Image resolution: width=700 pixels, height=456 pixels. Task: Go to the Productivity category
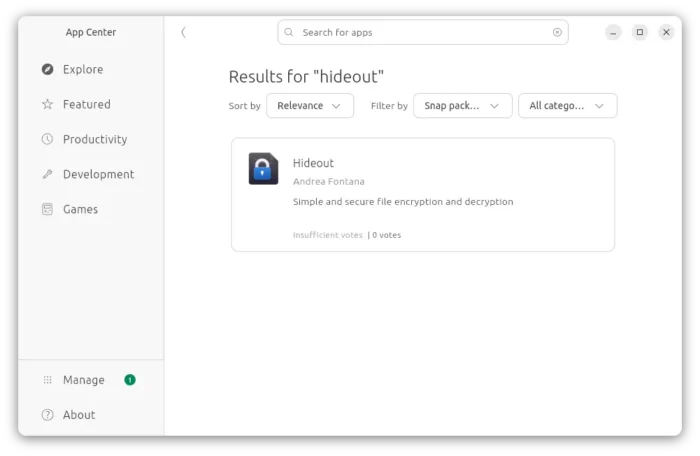[x=94, y=139]
